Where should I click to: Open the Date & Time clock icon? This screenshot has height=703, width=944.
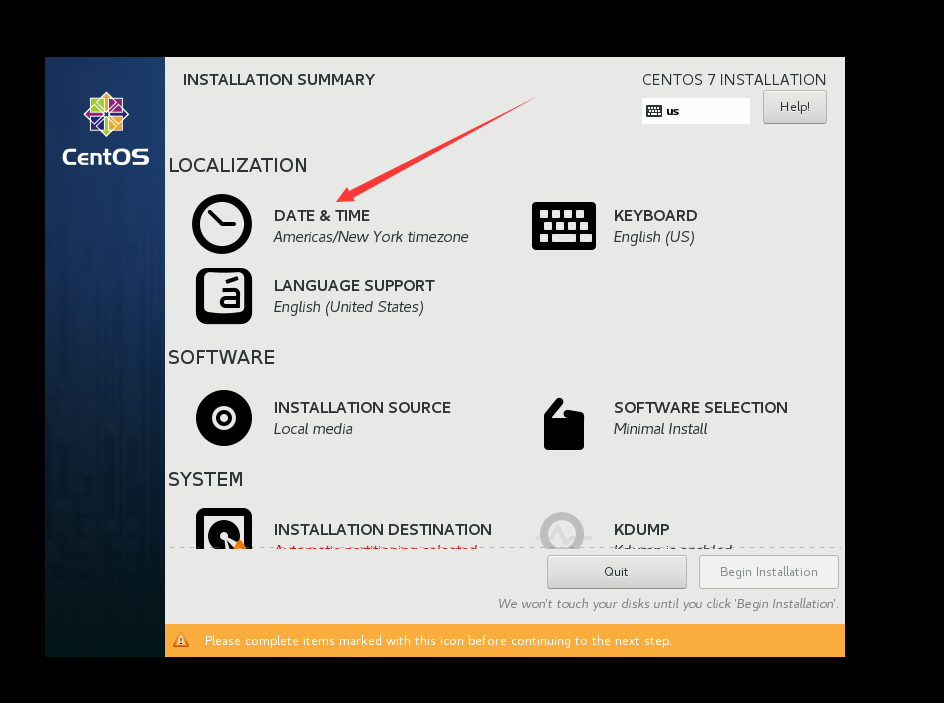222,224
